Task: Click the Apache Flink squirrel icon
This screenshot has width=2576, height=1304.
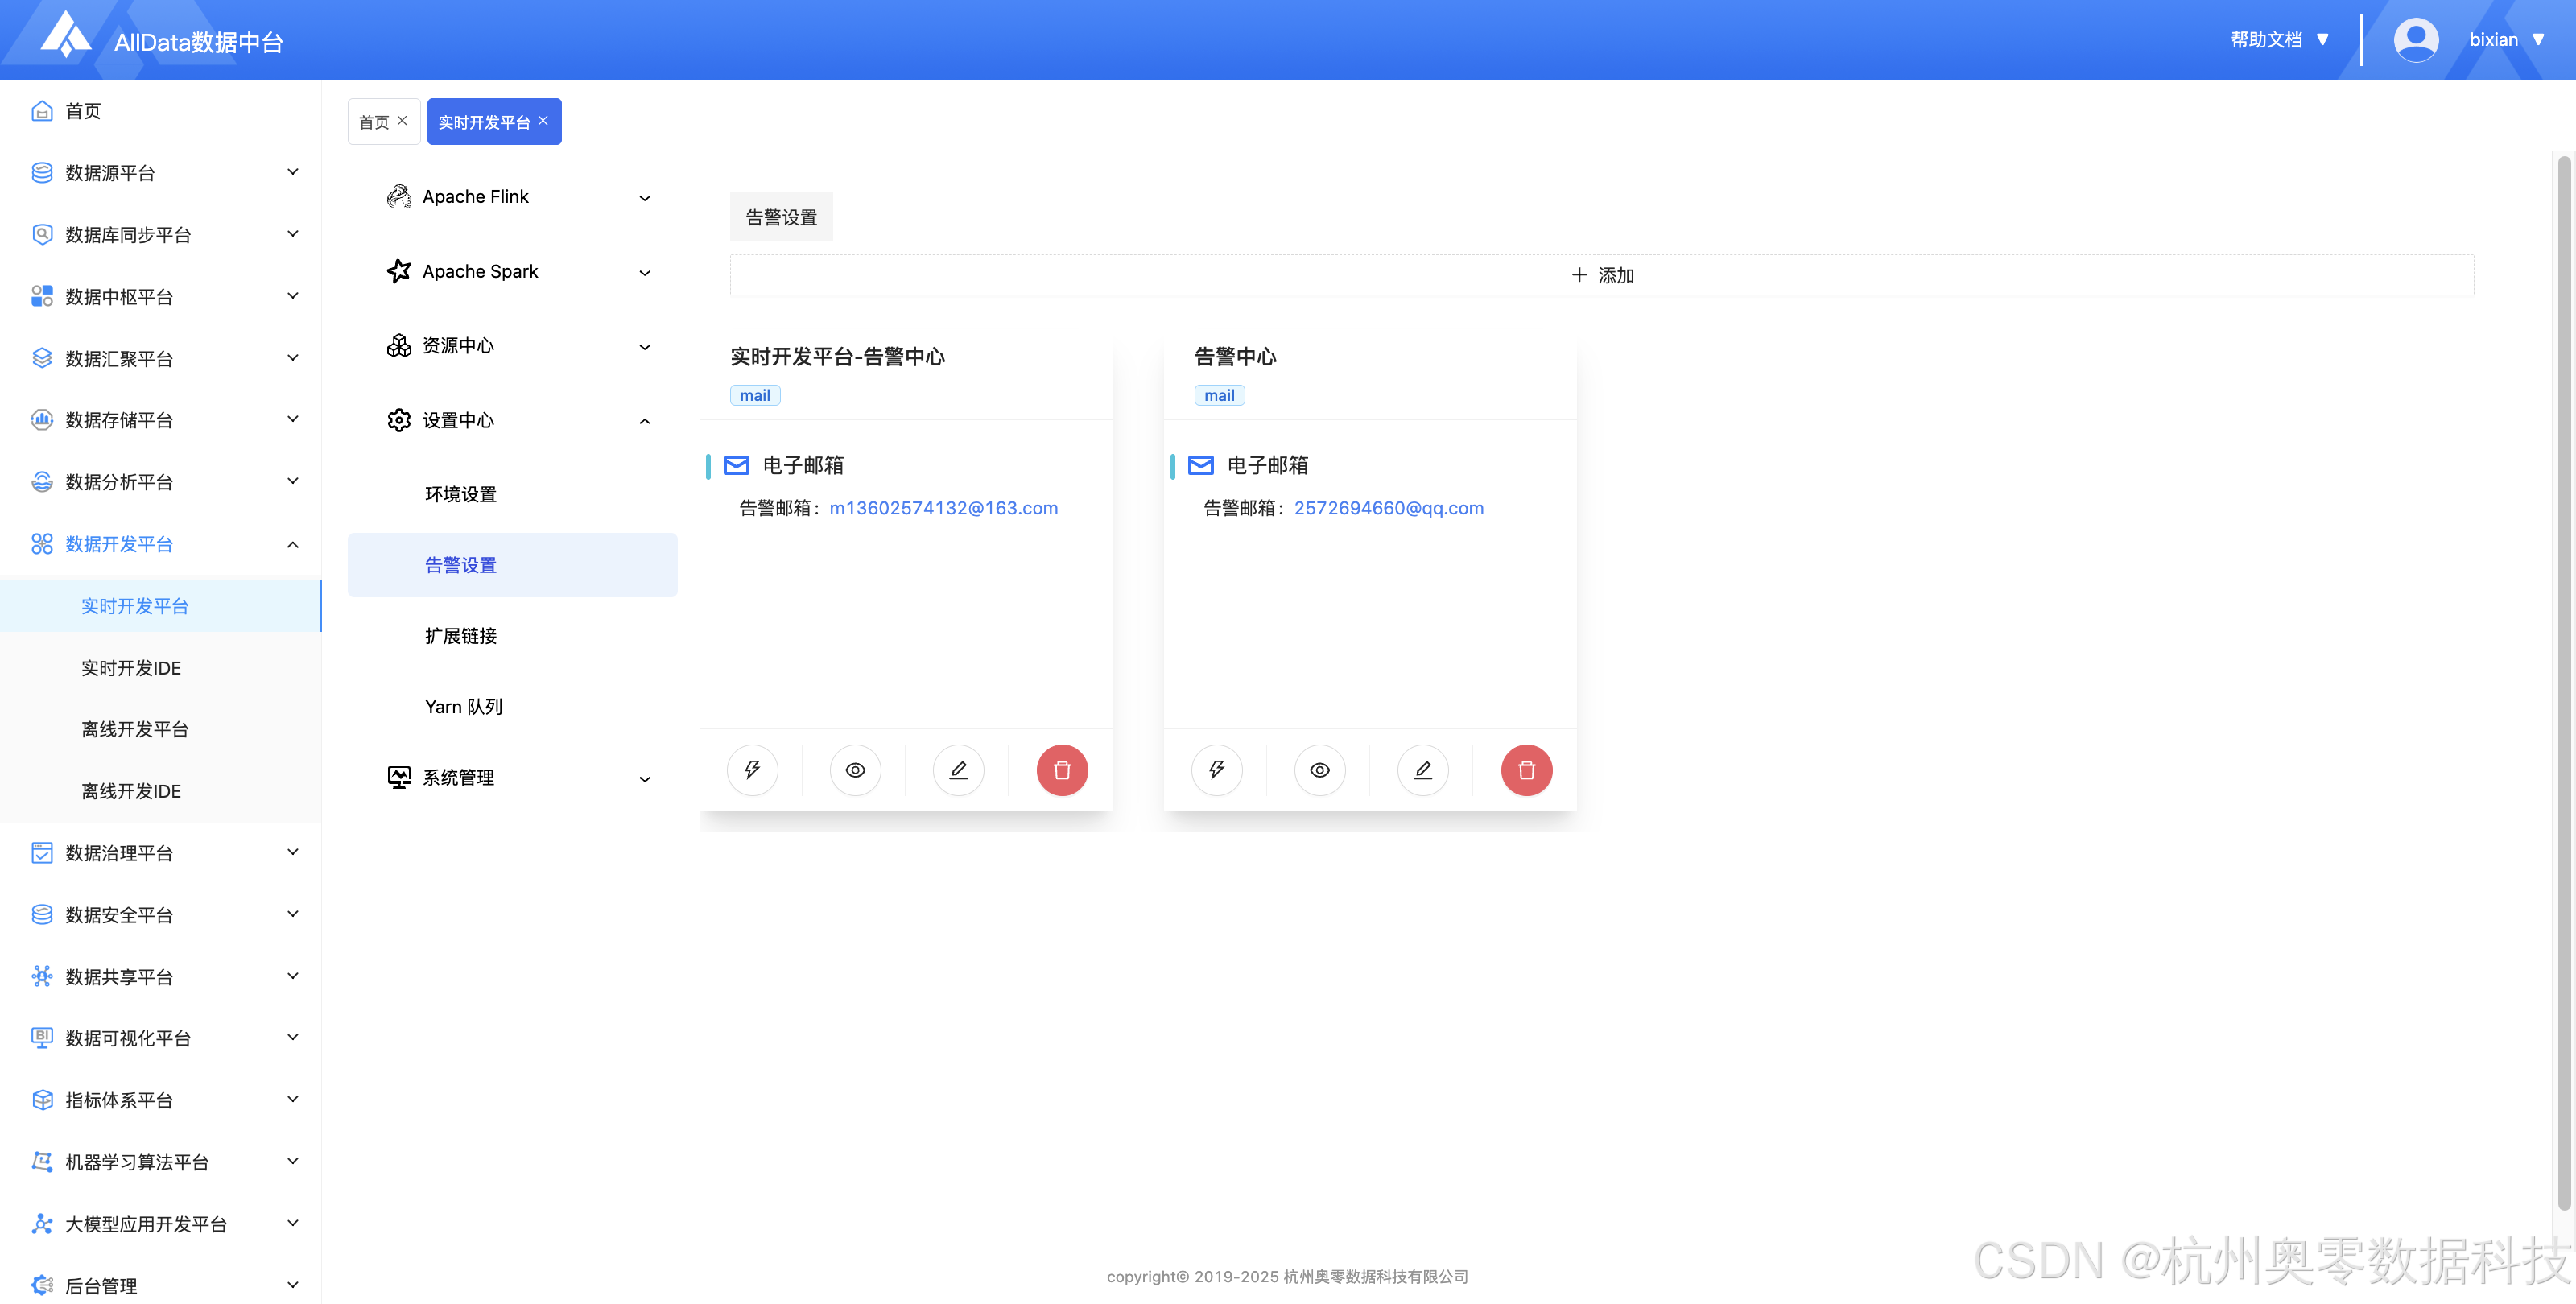Action: pyautogui.click(x=399, y=197)
